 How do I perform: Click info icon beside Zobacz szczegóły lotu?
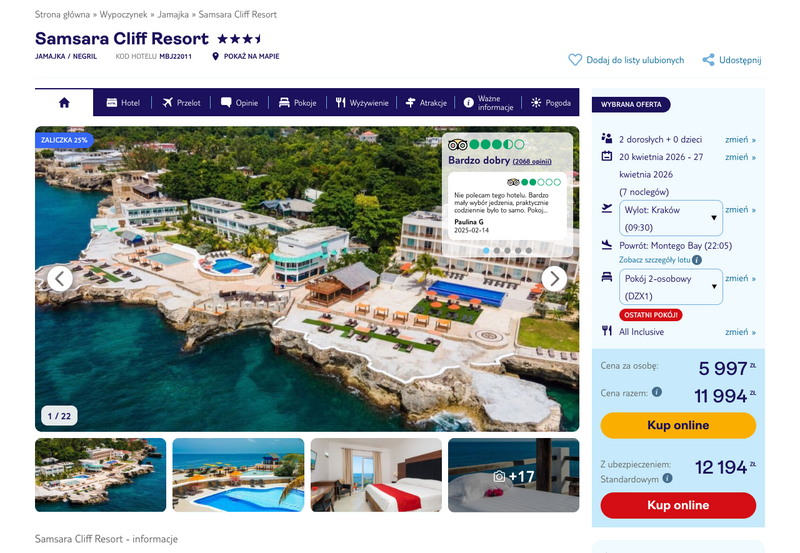[697, 260]
